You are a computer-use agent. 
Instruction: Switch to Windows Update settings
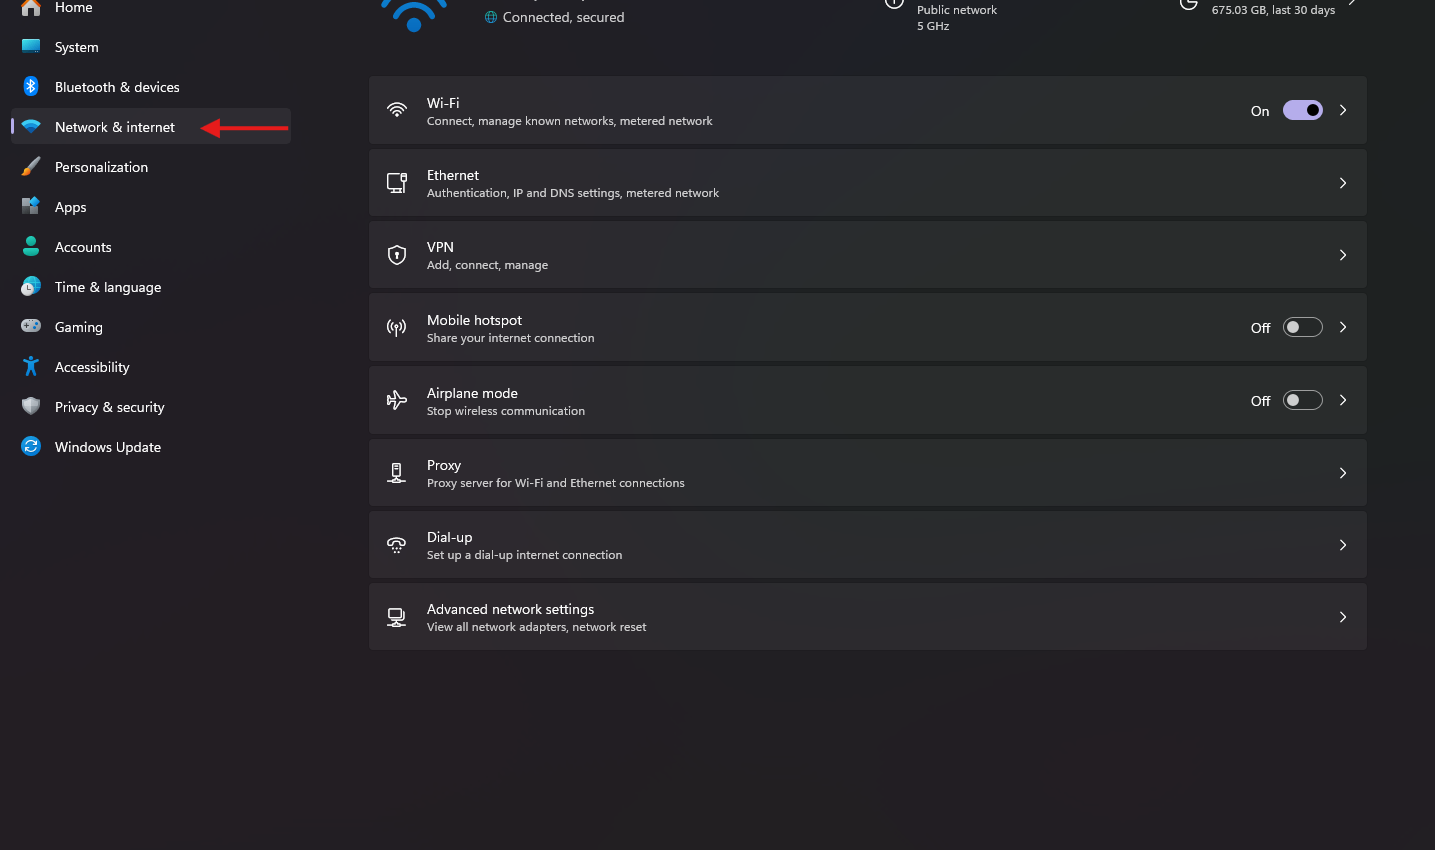point(107,446)
